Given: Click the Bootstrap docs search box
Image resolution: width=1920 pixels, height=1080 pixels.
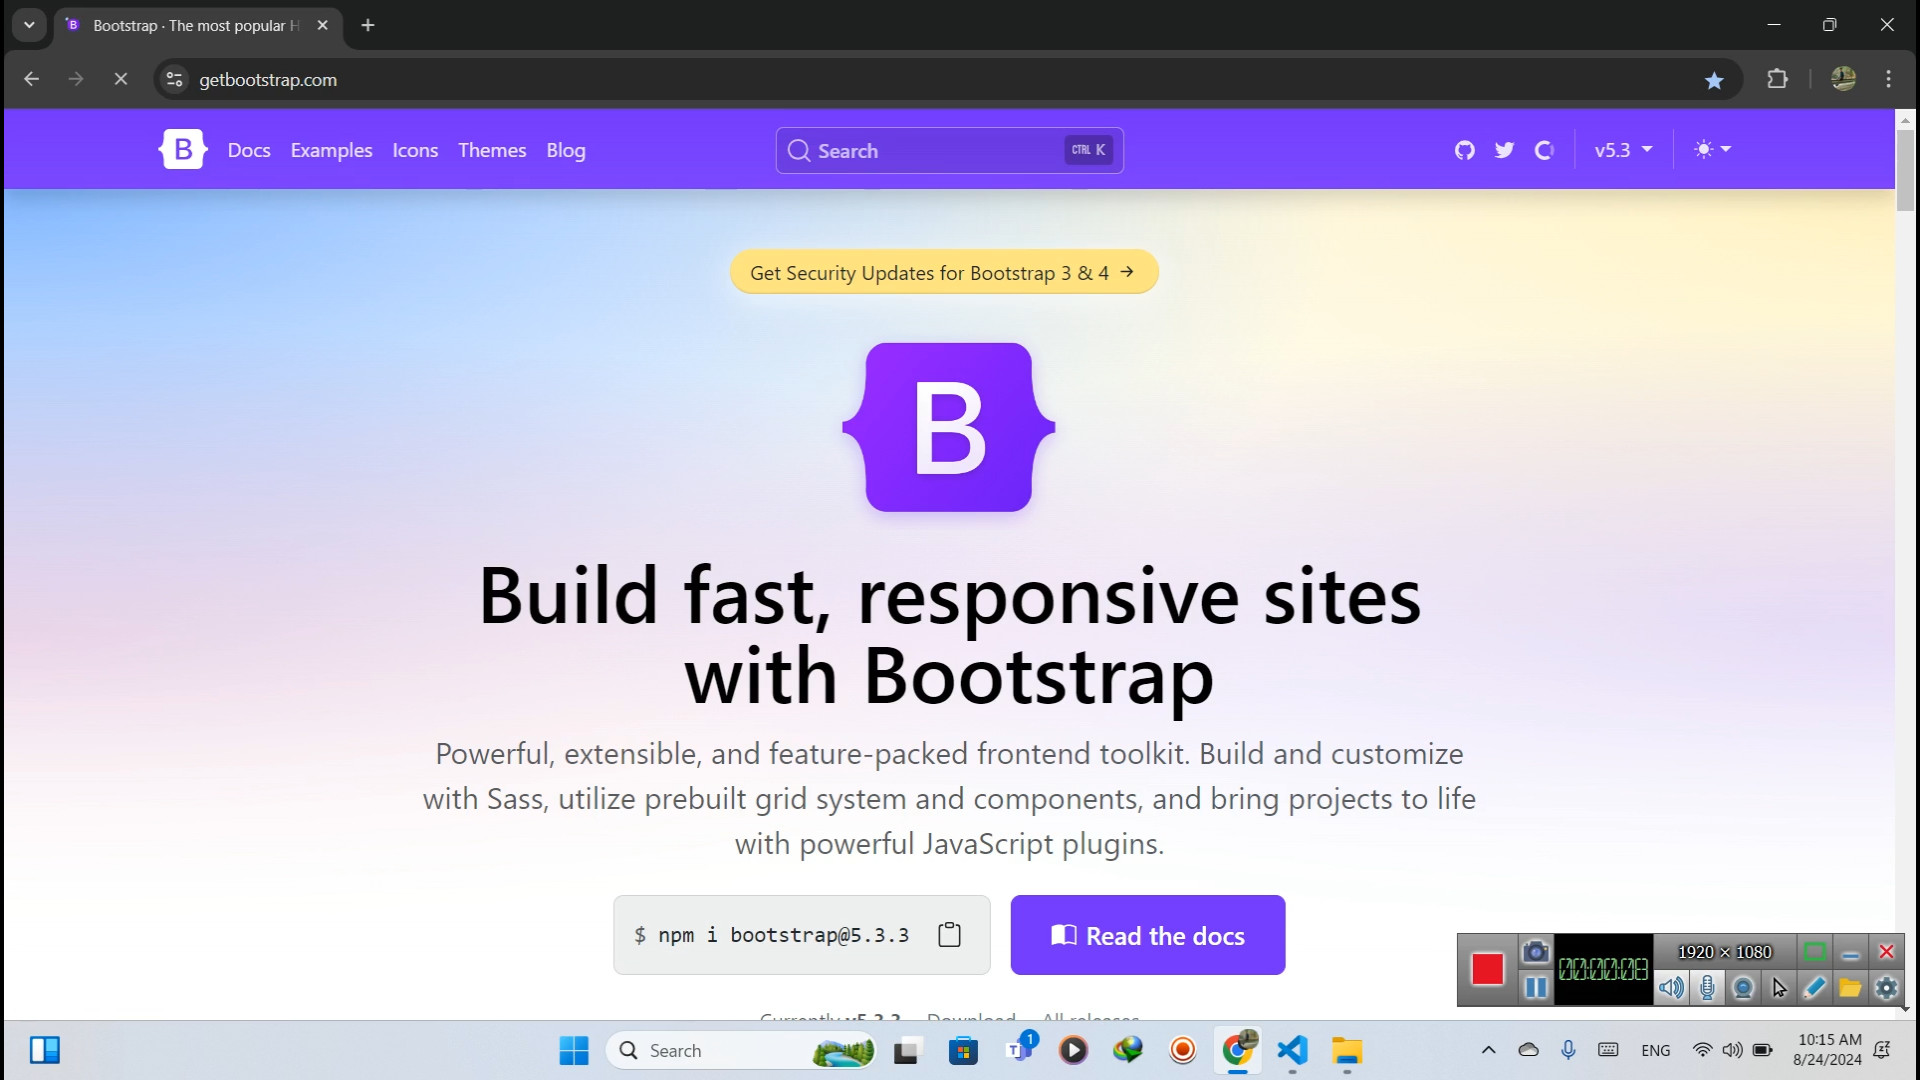Looking at the screenshot, I should pyautogui.click(x=949, y=150).
